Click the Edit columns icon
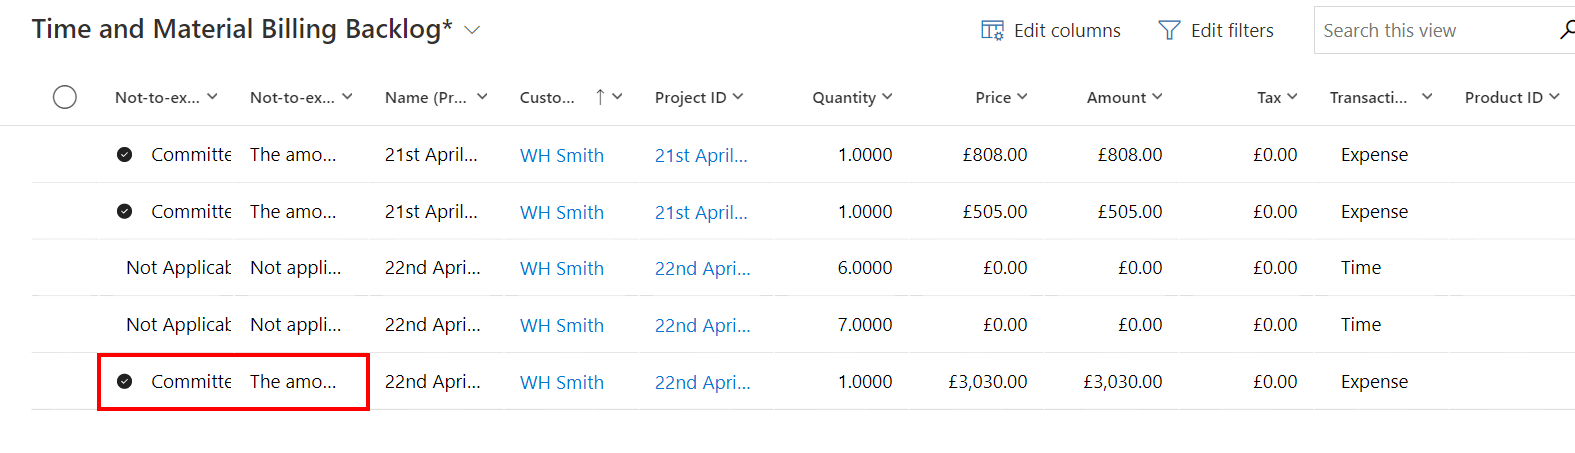The height and width of the screenshot is (453, 1575). [x=992, y=30]
